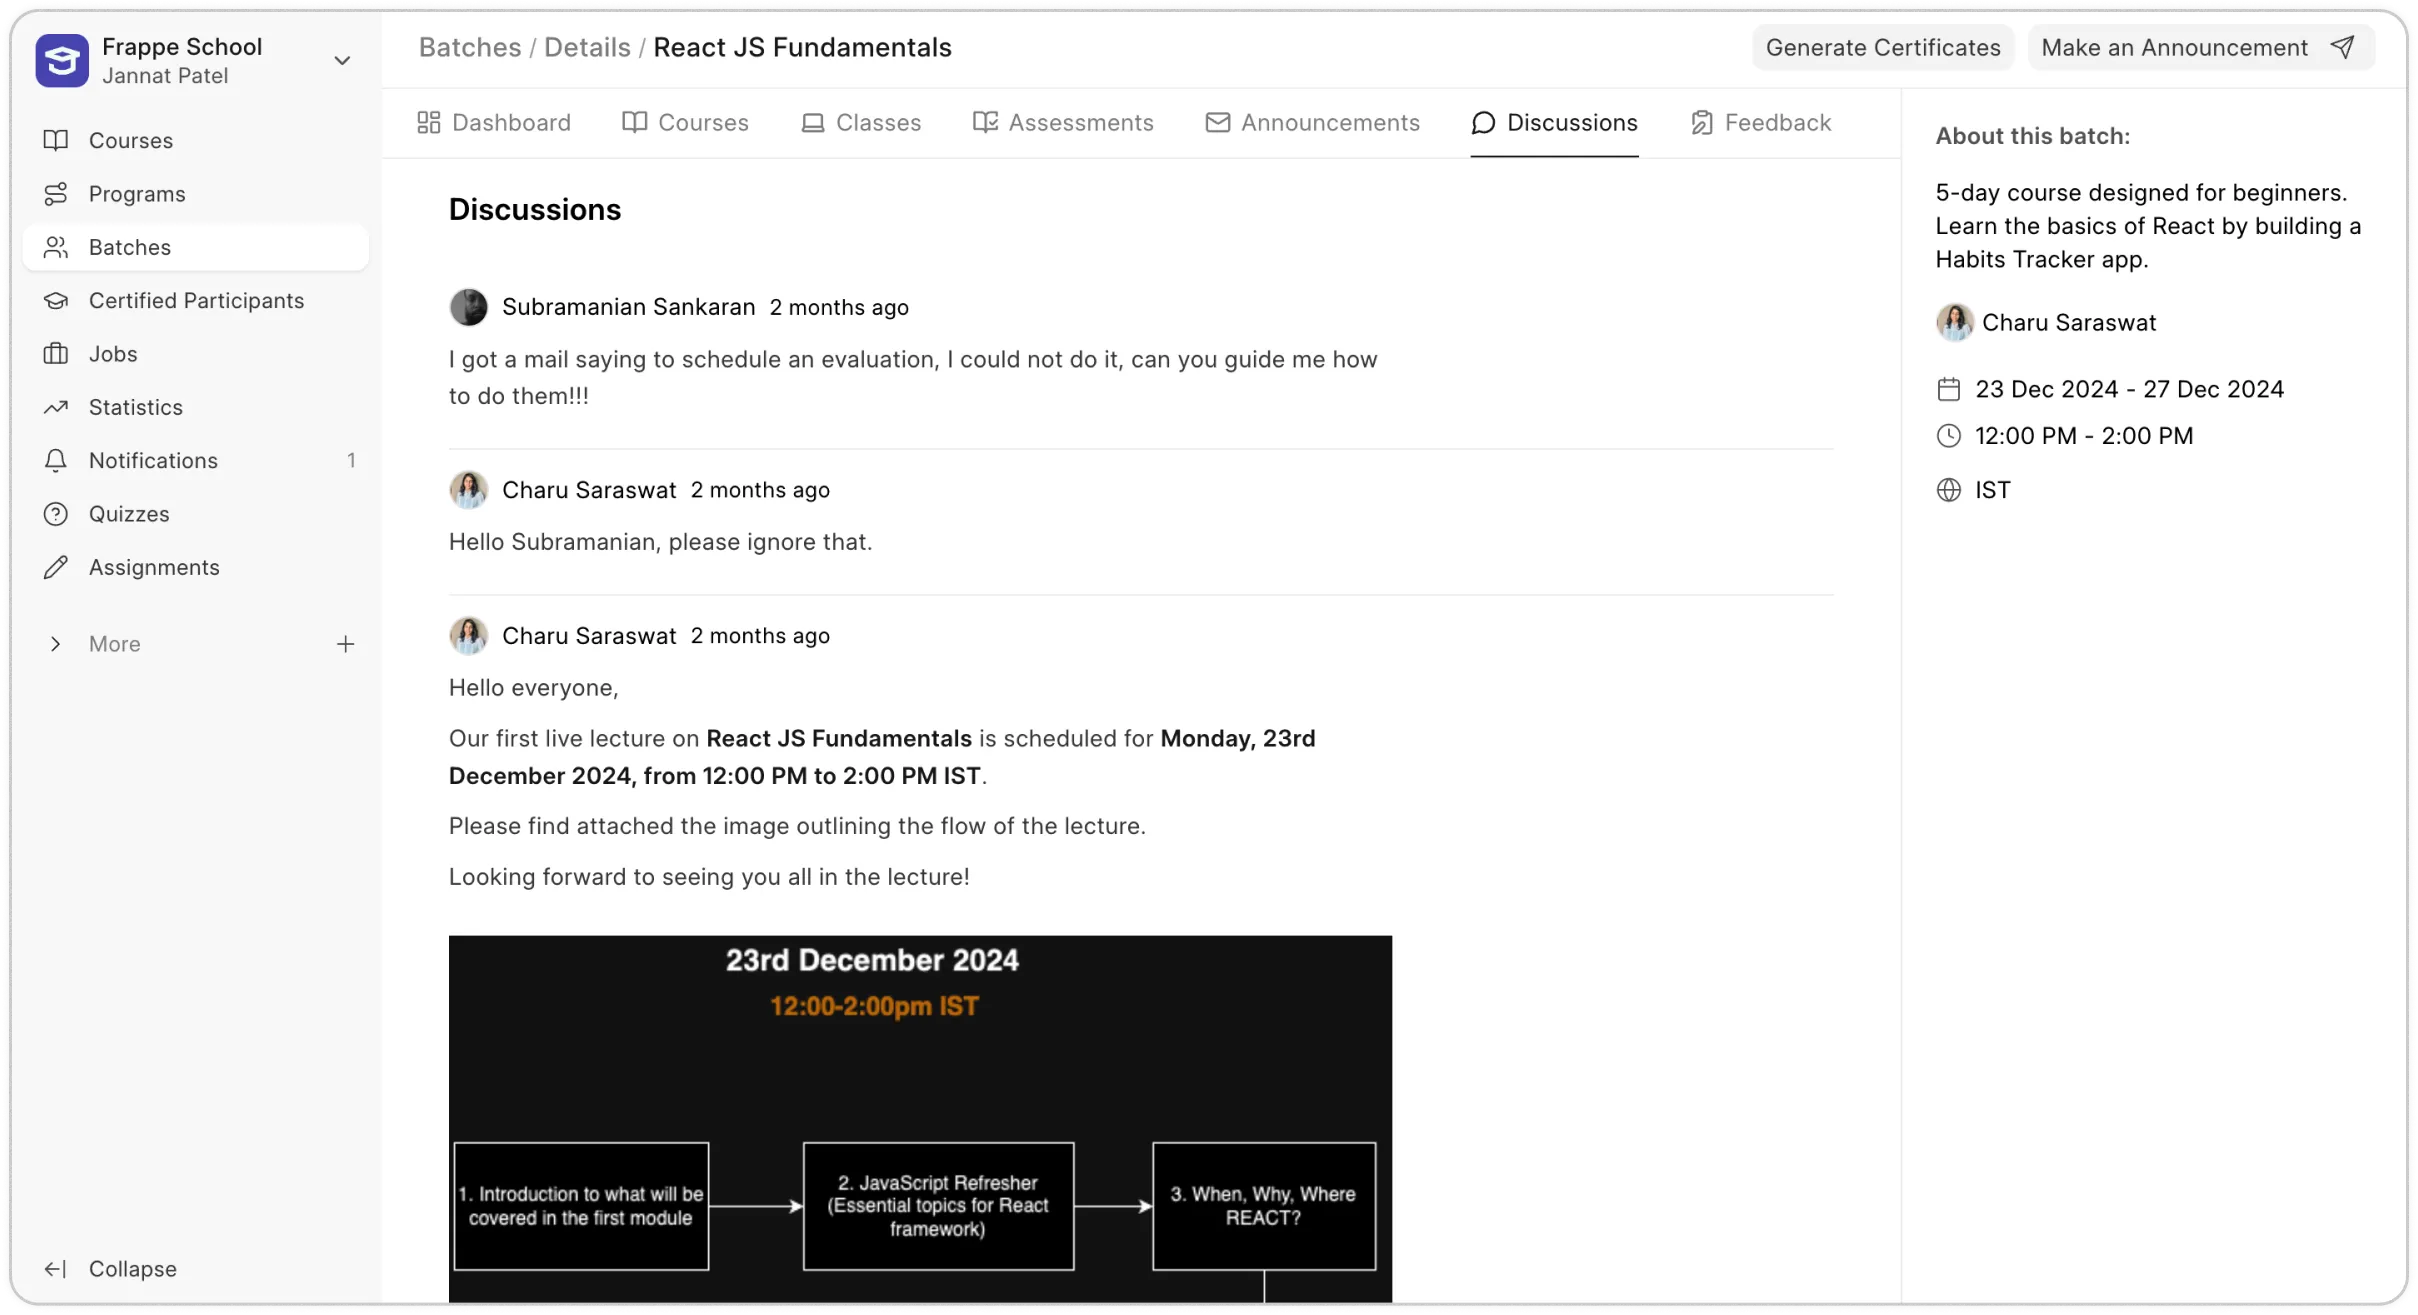Open the Jobs section
This screenshot has height=1315, width=2418.
click(x=112, y=354)
